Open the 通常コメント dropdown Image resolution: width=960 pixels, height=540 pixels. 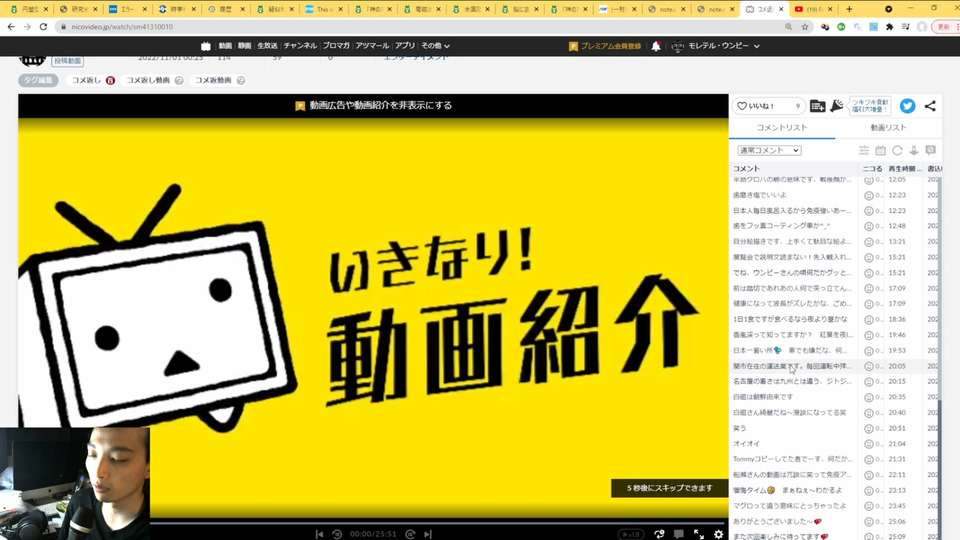[x=769, y=150]
